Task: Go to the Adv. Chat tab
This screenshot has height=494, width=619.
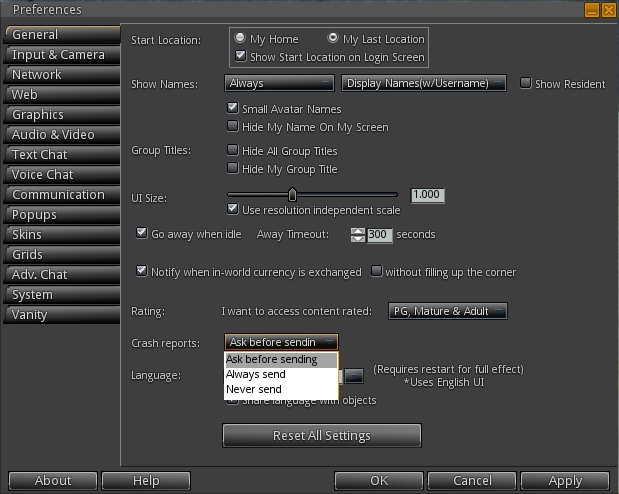Action: [x=40, y=275]
